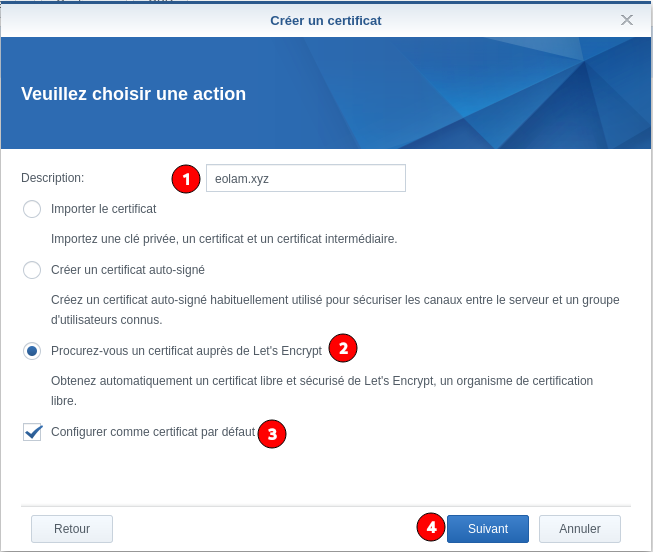Click the Description input field with eolam.xyz
This screenshot has width=653, height=552.
(305, 178)
